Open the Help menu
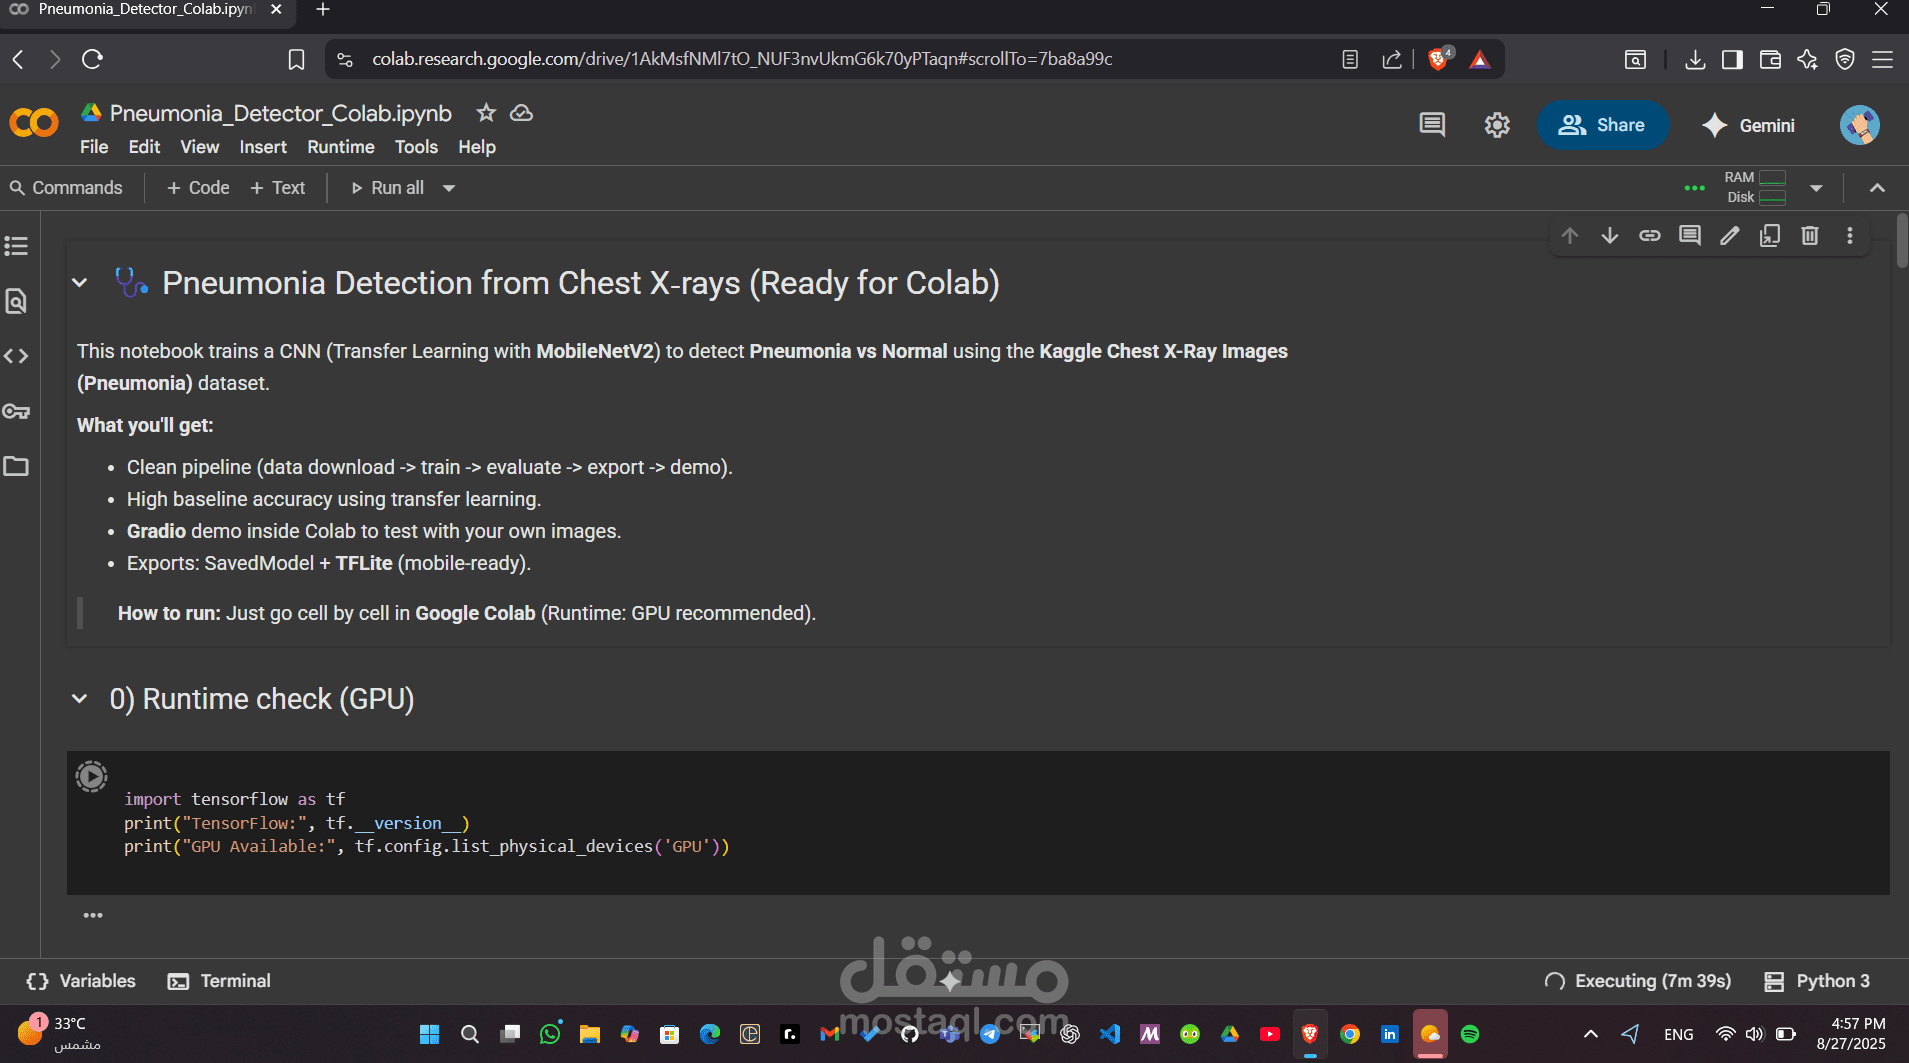1909x1063 pixels. click(x=477, y=147)
